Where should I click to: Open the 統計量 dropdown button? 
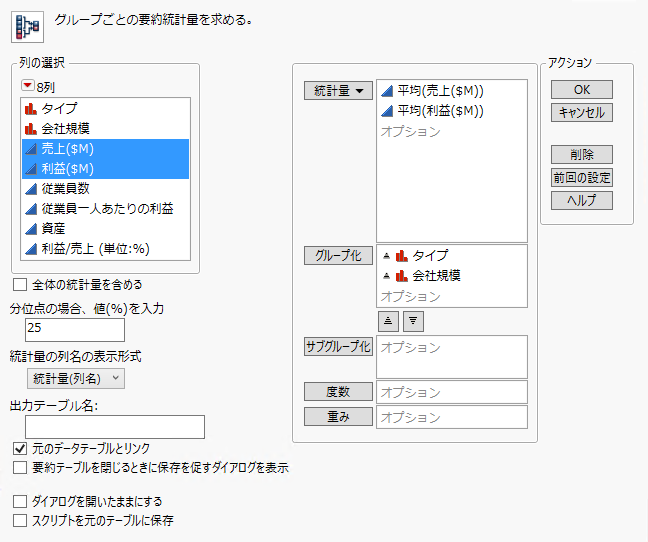(x=338, y=90)
